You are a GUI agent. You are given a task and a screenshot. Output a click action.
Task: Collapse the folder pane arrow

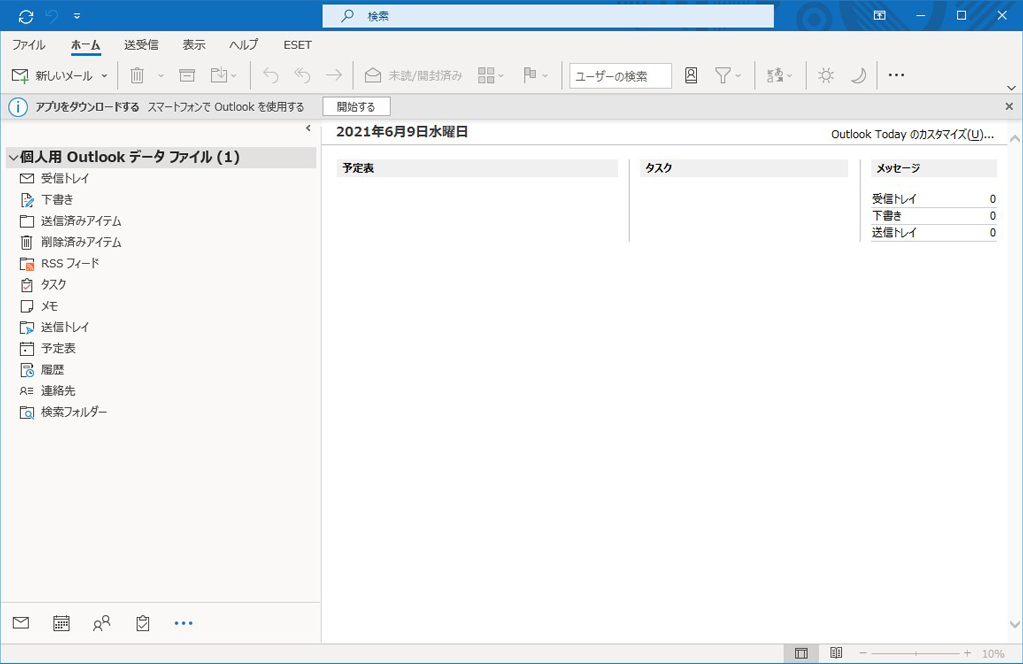[309, 128]
